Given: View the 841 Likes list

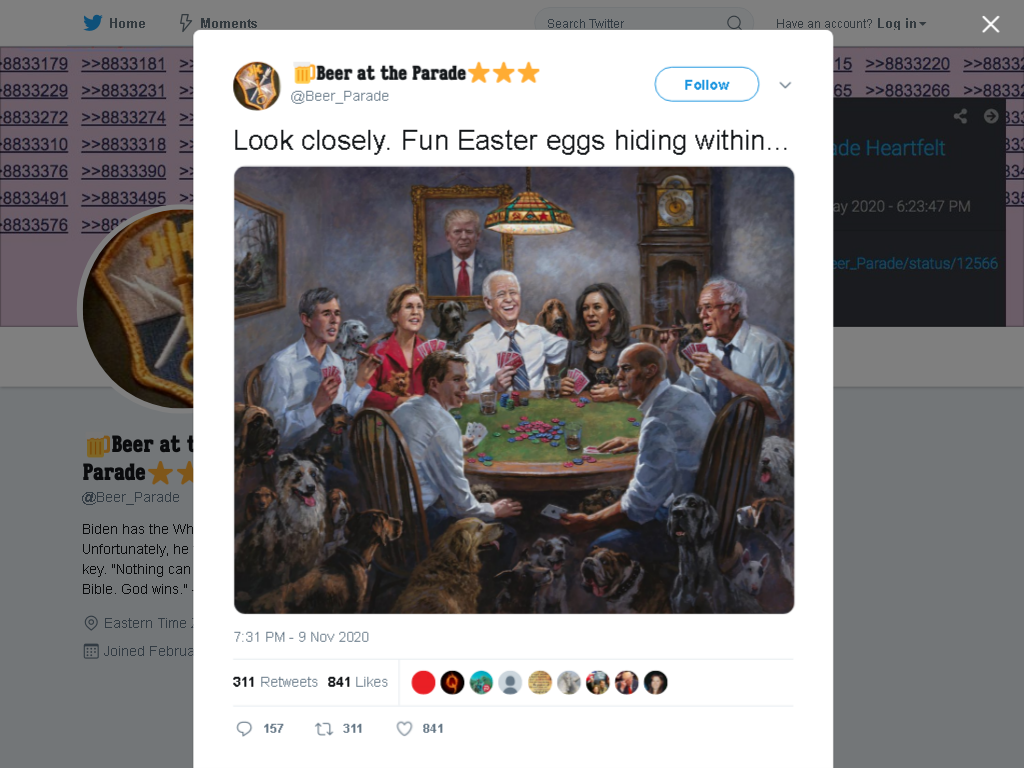Looking at the screenshot, I should click(358, 682).
